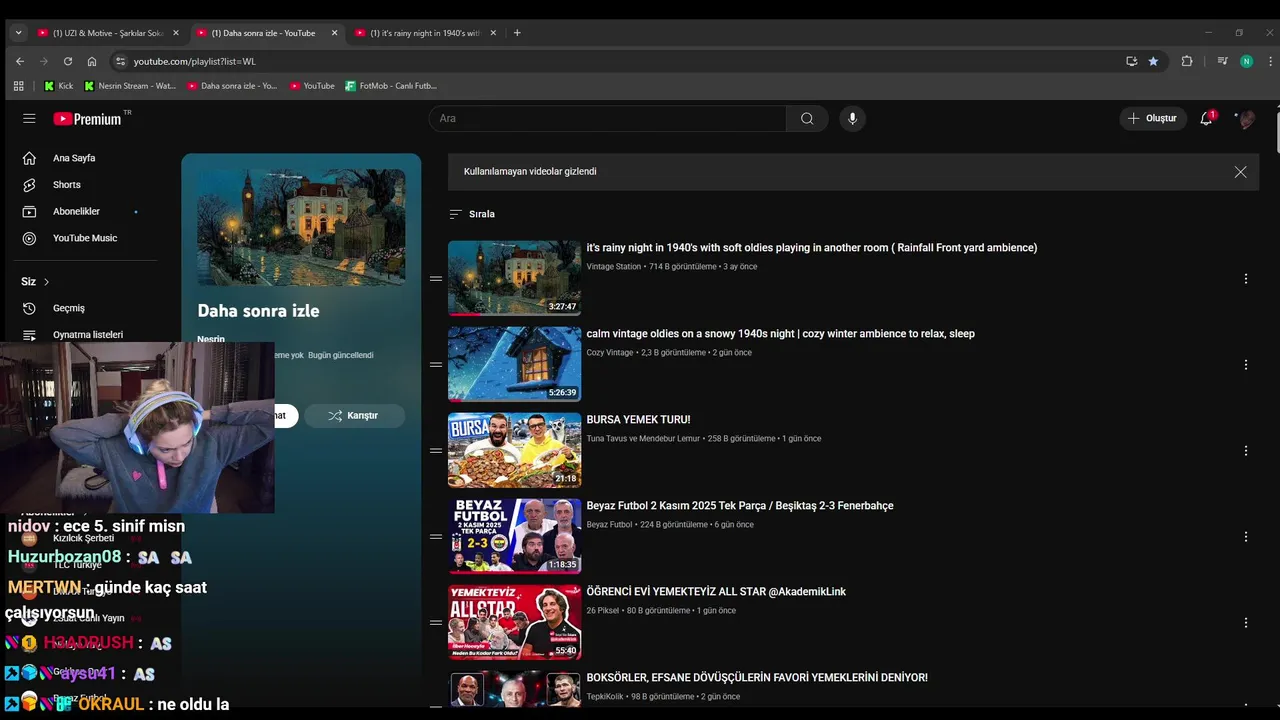Open the tab search dropdown arrow

point(18,33)
